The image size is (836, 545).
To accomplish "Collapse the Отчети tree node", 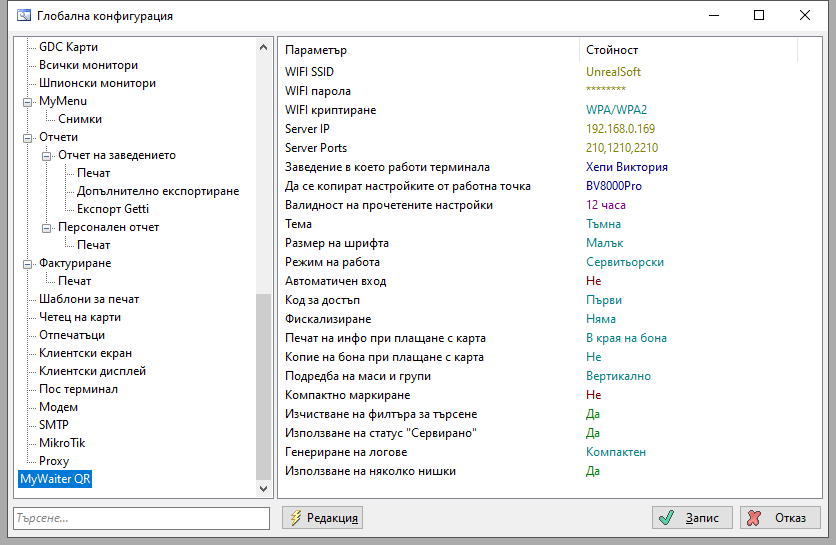I will tap(28, 138).
